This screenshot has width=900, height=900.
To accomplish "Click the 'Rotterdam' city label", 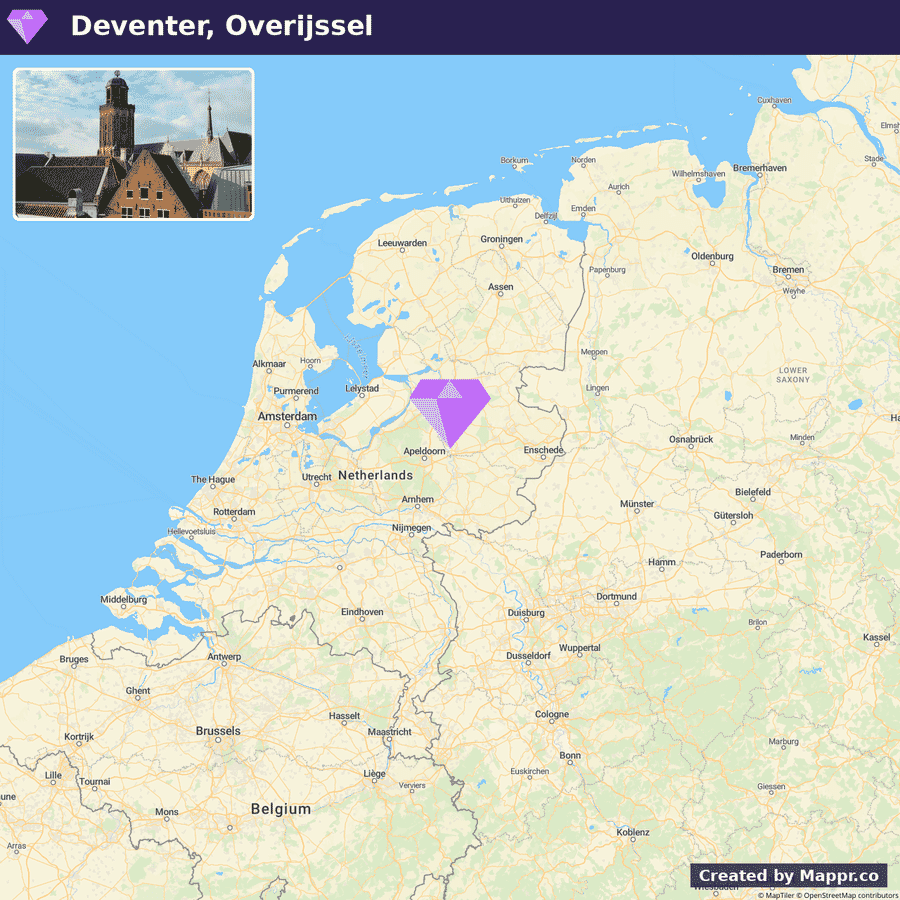I will 234,511.
